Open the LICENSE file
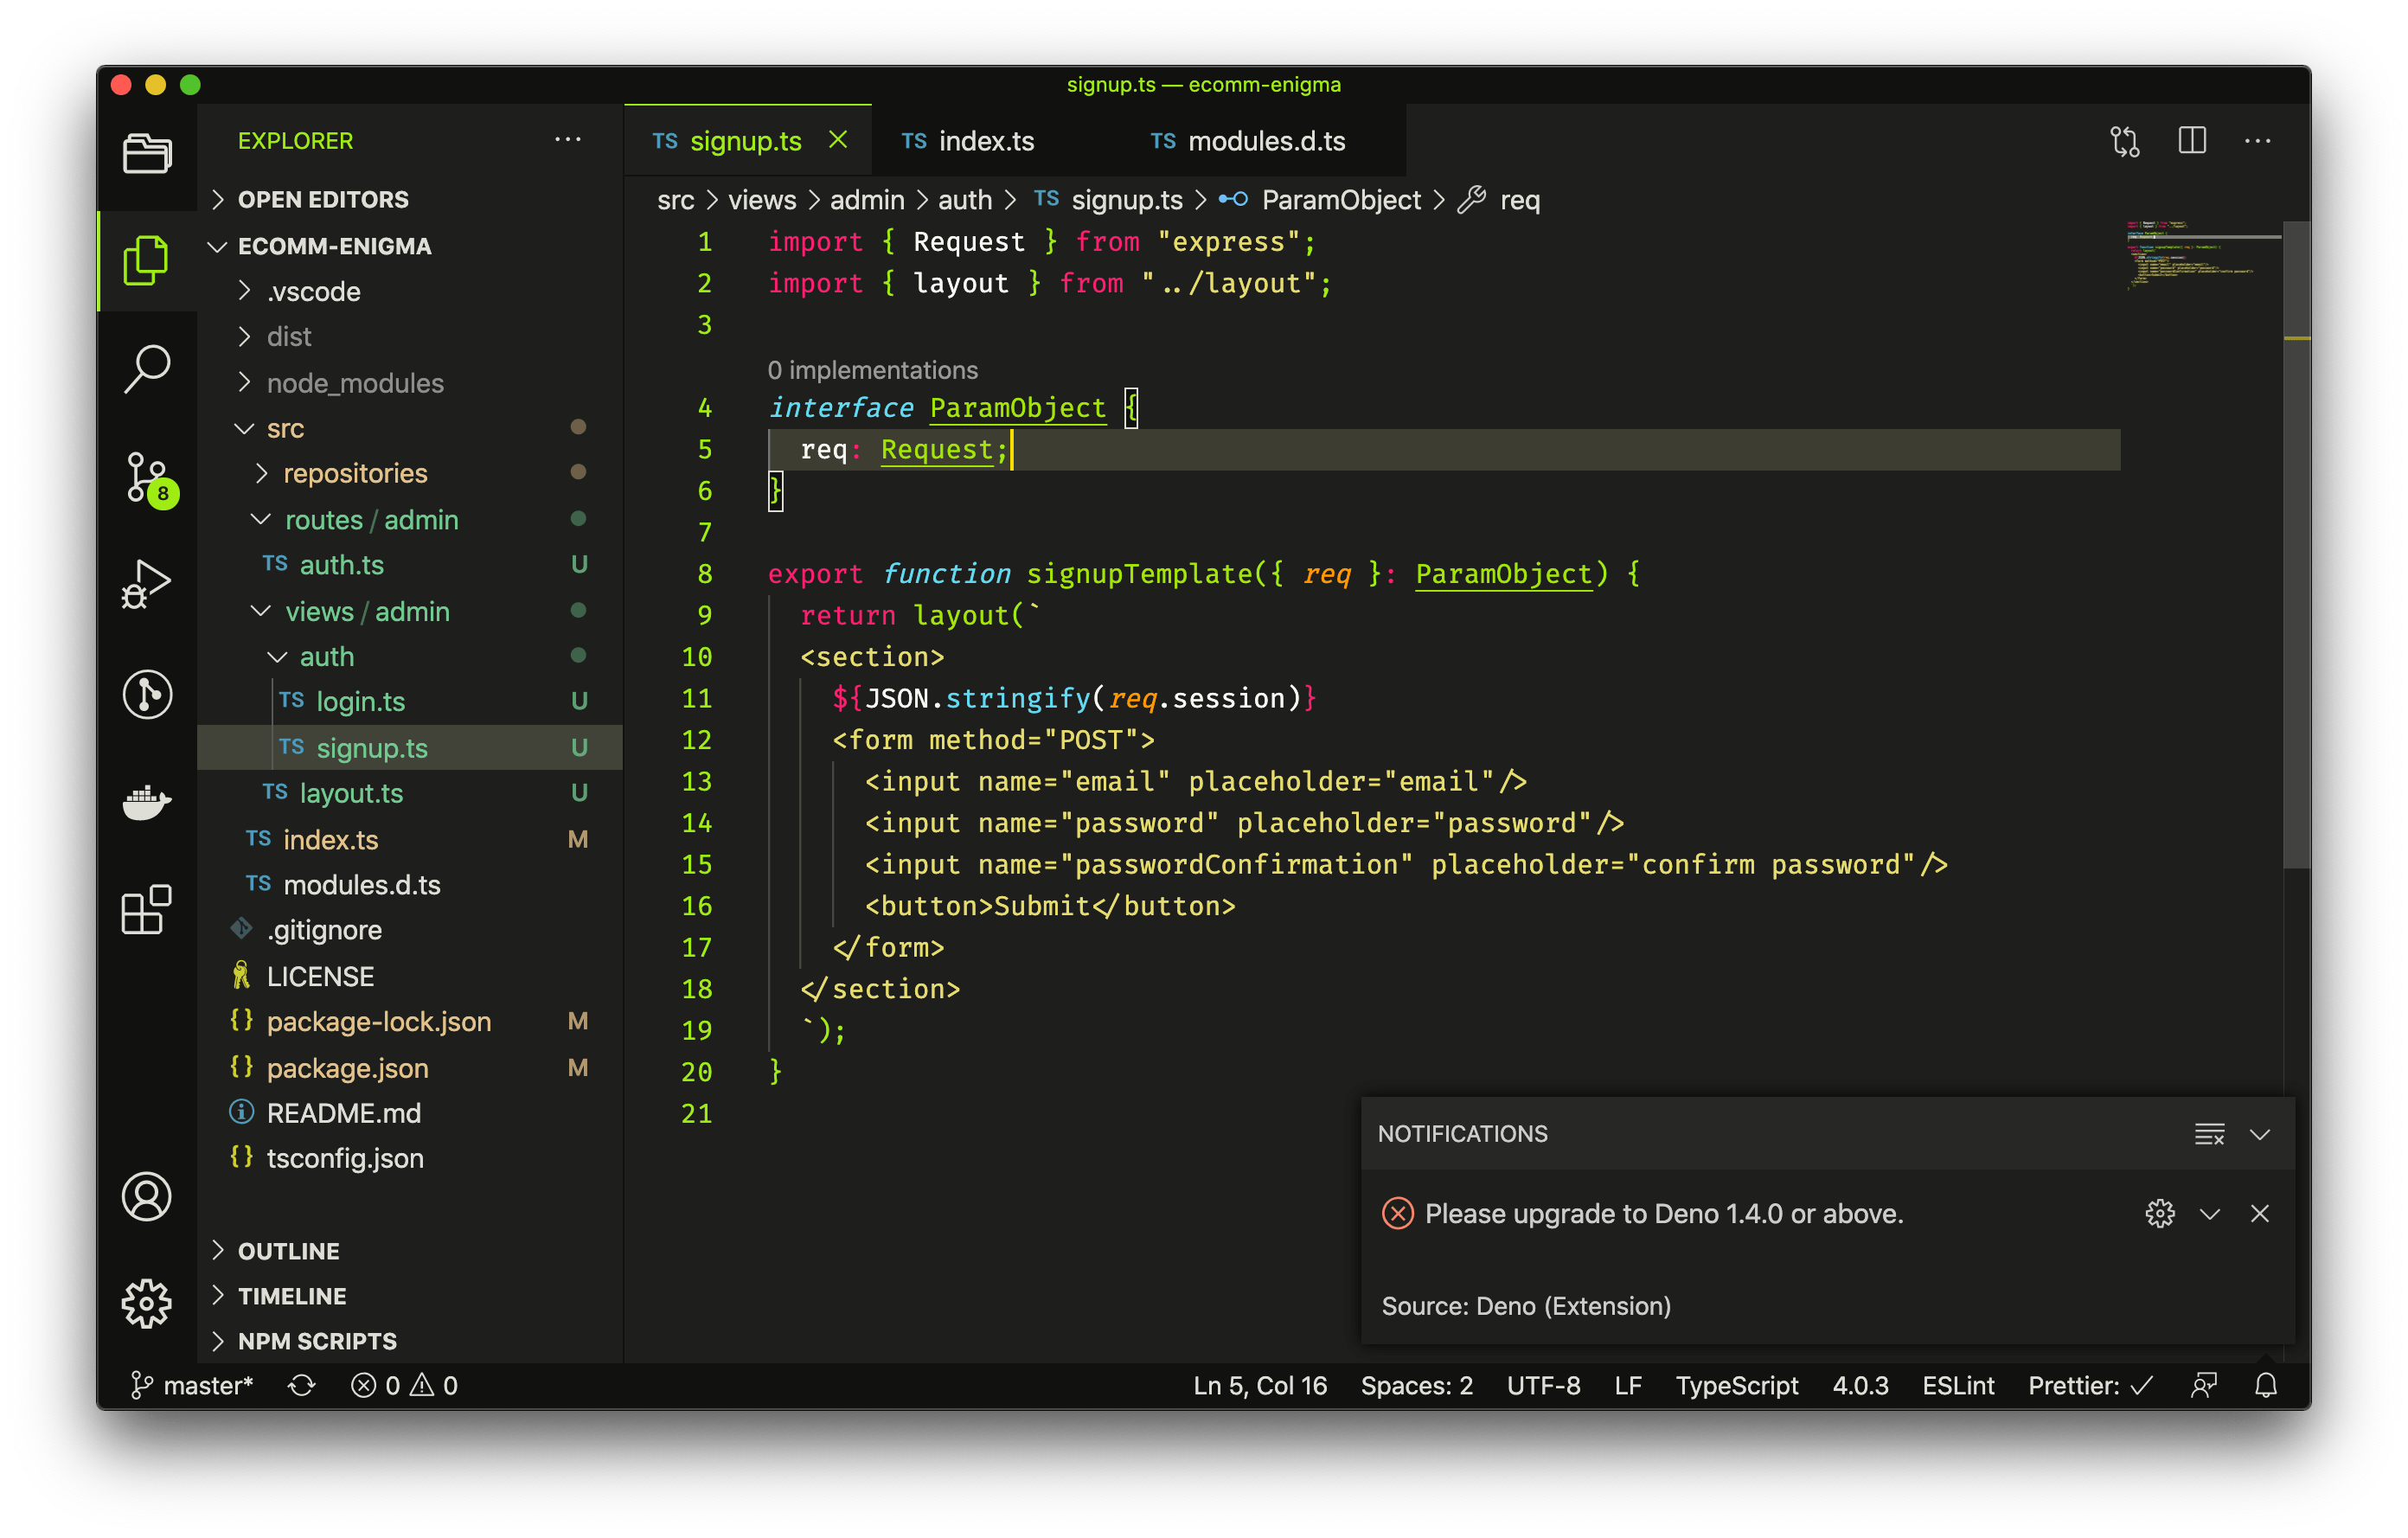 coord(410,976)
